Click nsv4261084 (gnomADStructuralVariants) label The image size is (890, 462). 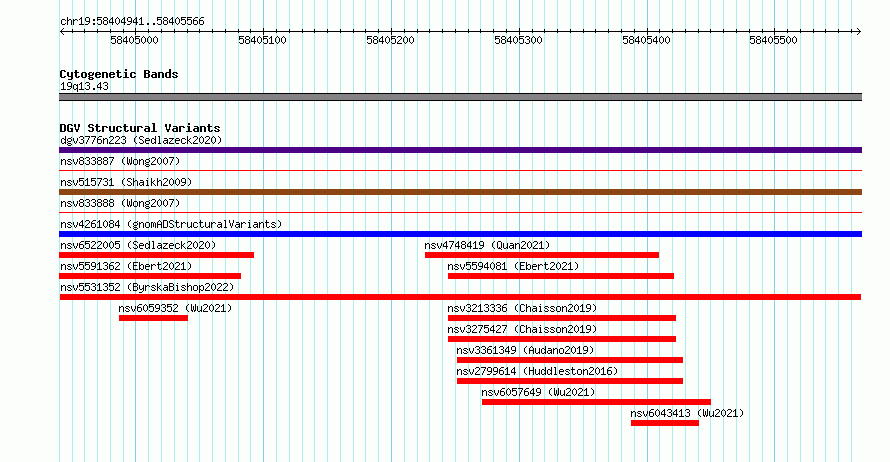(171, 224)
